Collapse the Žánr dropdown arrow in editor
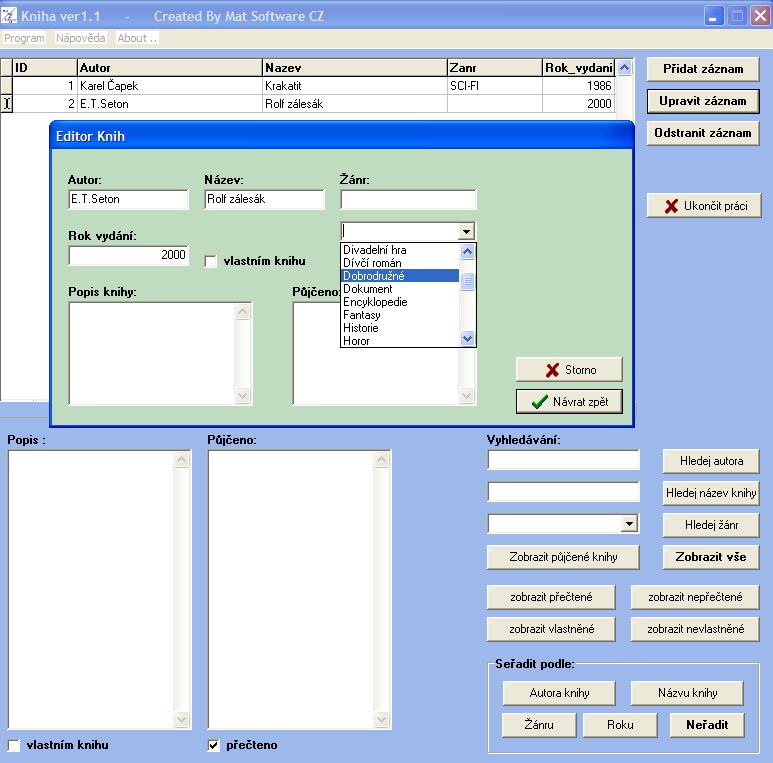This screenshot has width=773, height=763. 466,231
